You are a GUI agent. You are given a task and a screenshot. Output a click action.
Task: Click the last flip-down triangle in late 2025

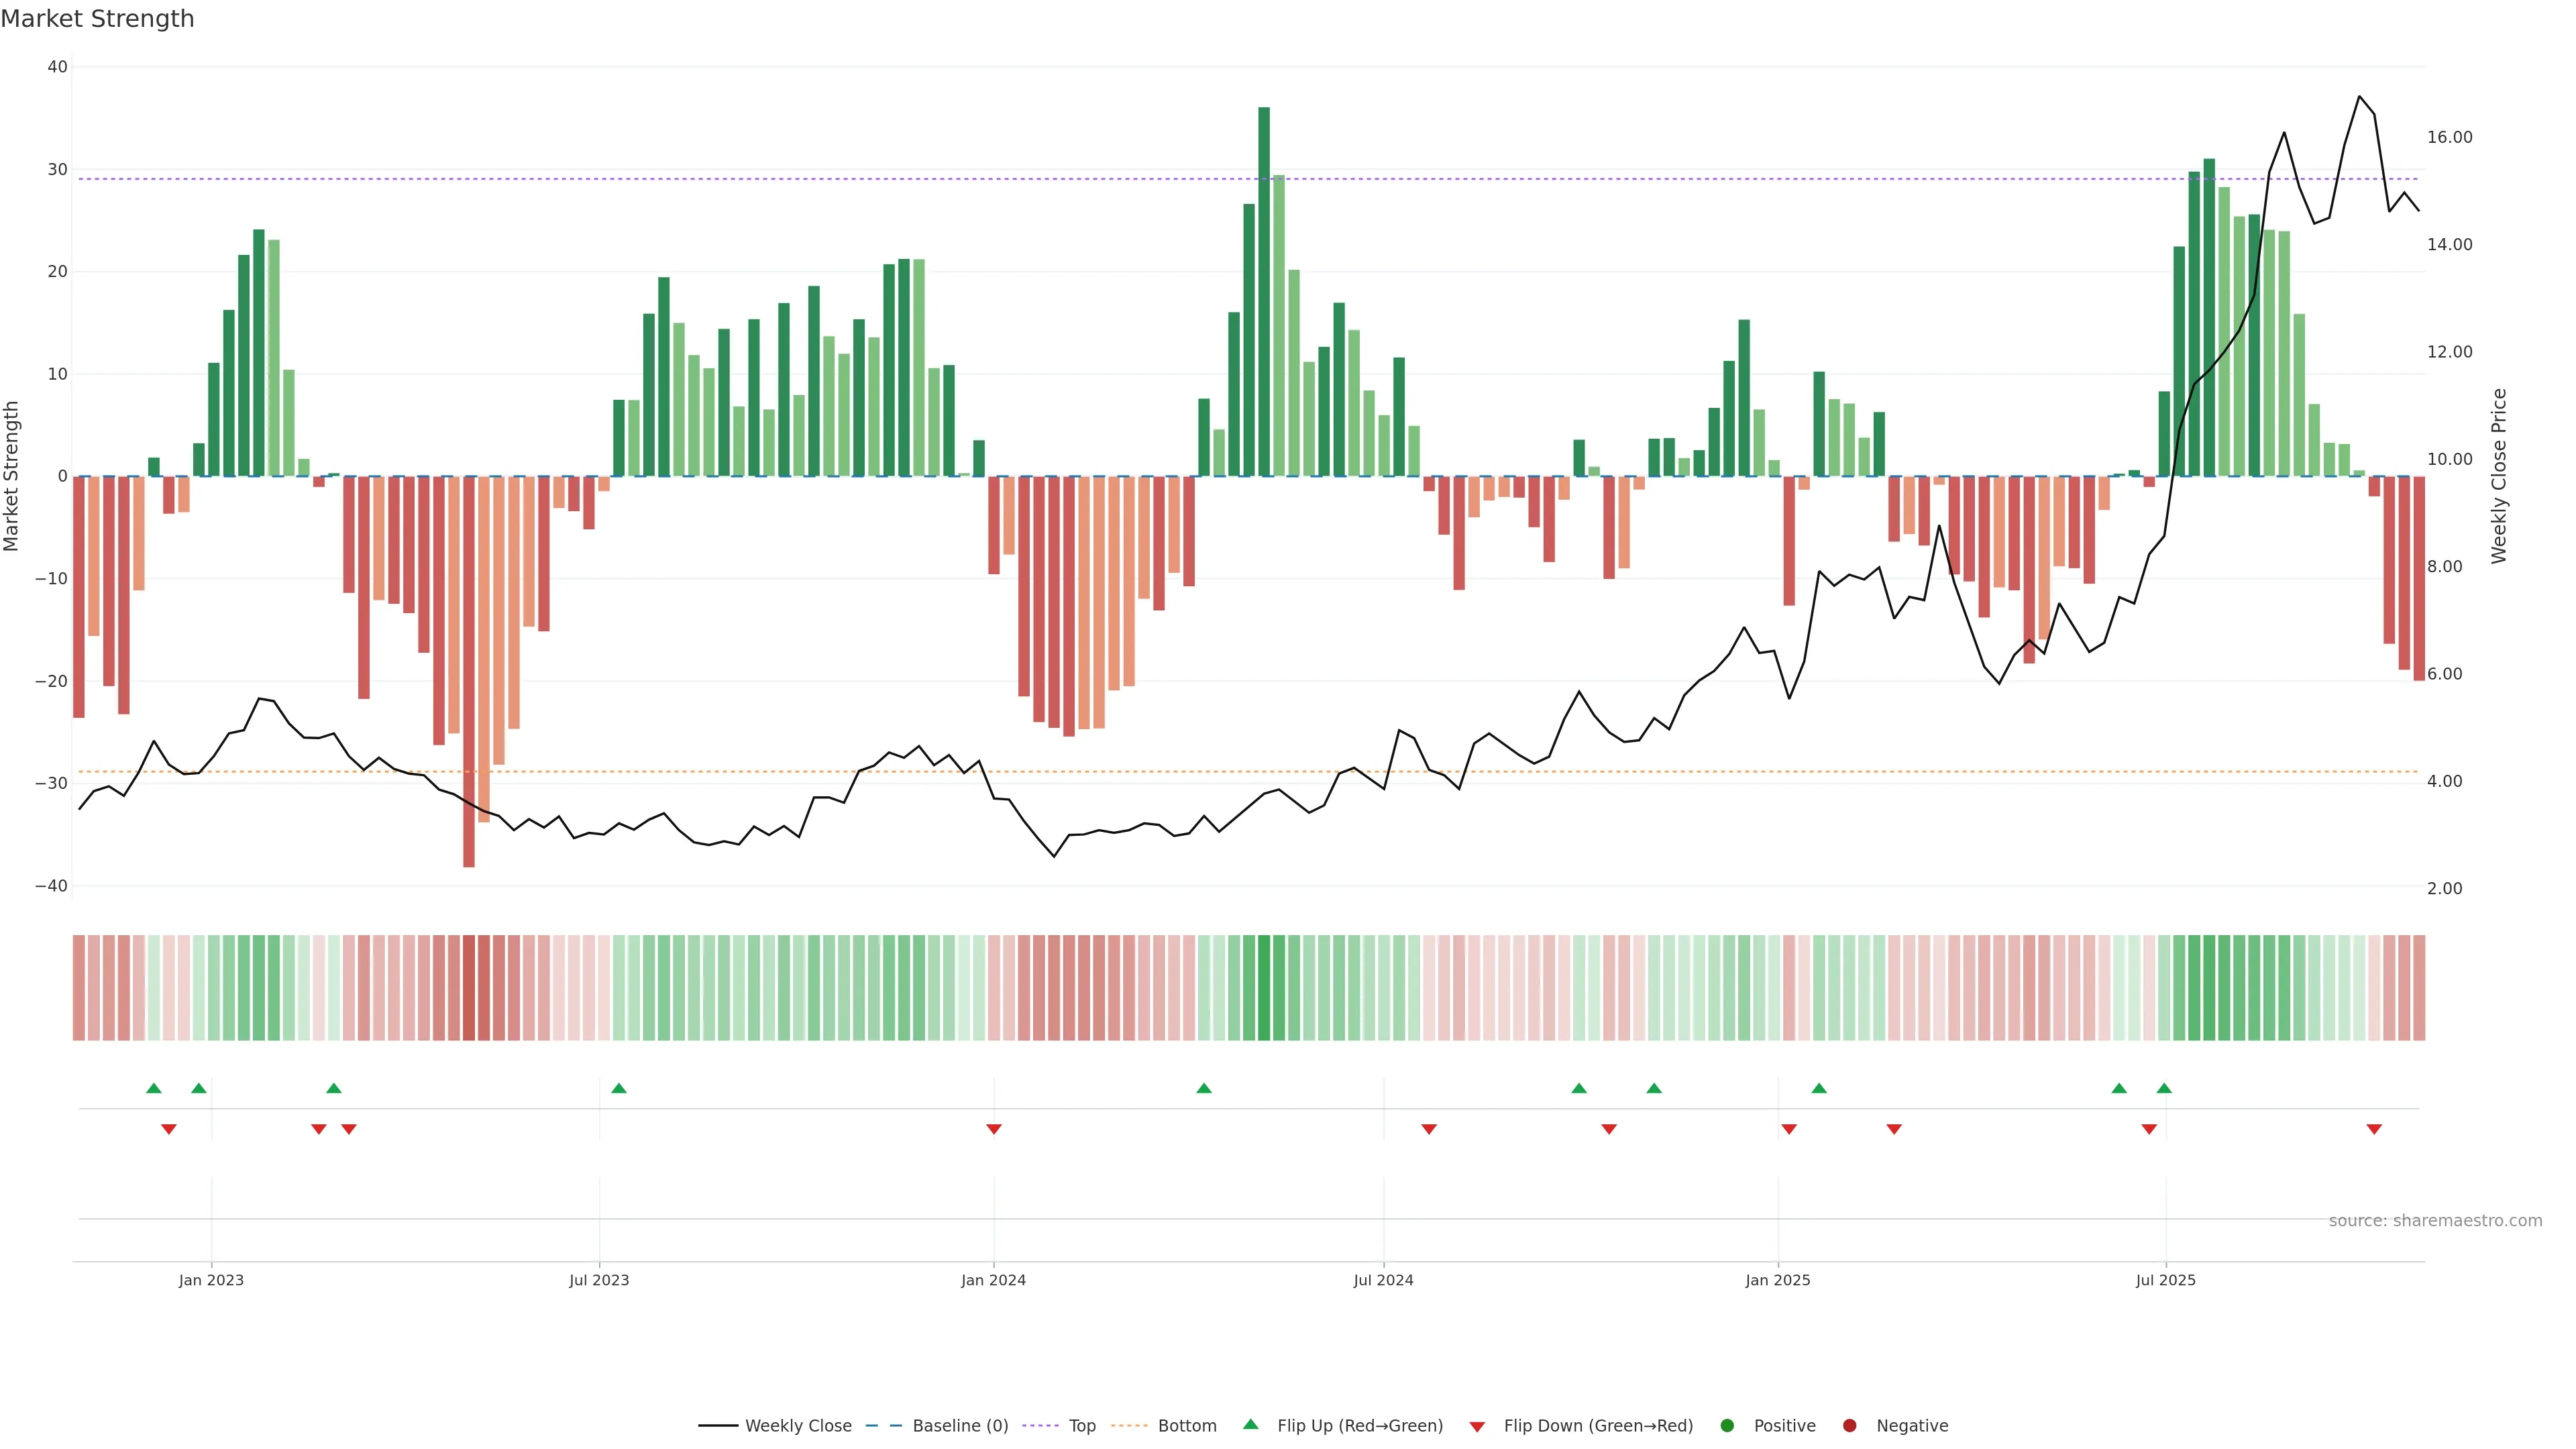(x=2374, y=1129)
